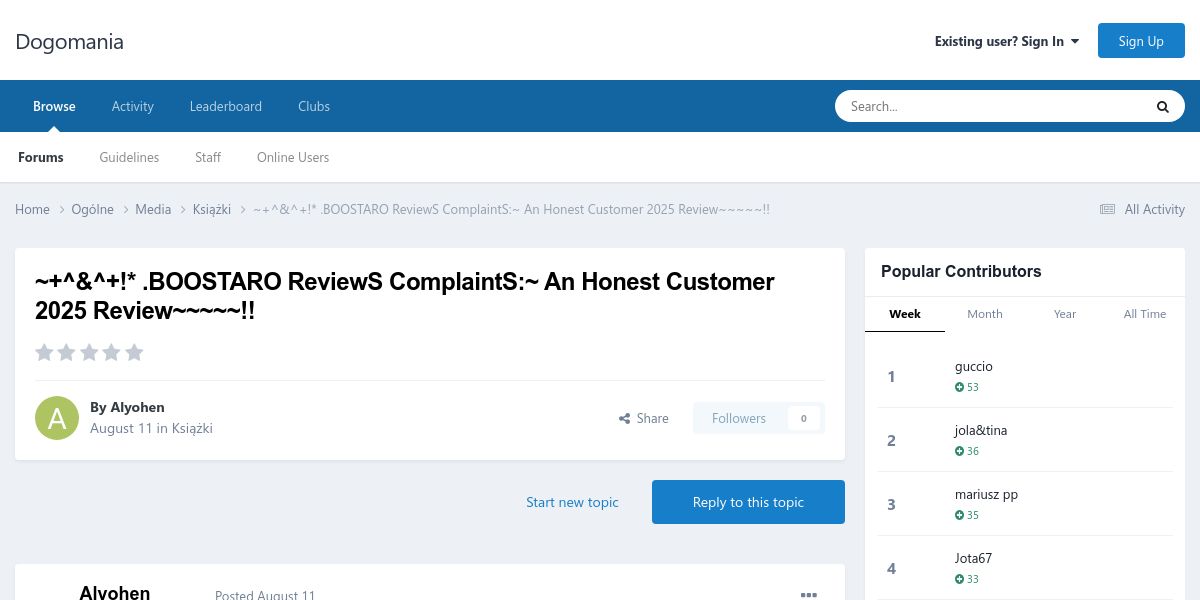
Task: Open Książki link under the author
Action: pos(192,428)
